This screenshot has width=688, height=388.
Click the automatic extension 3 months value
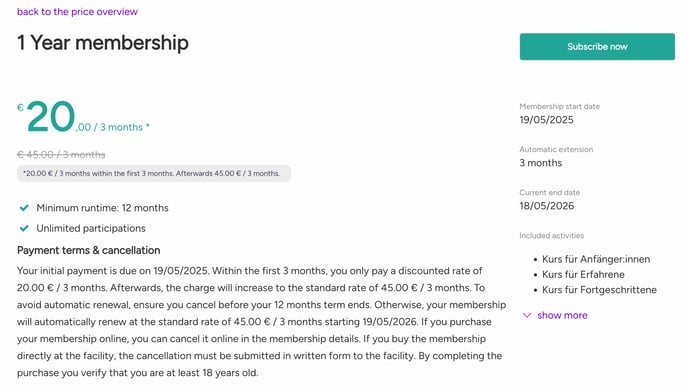pos(541,163)
